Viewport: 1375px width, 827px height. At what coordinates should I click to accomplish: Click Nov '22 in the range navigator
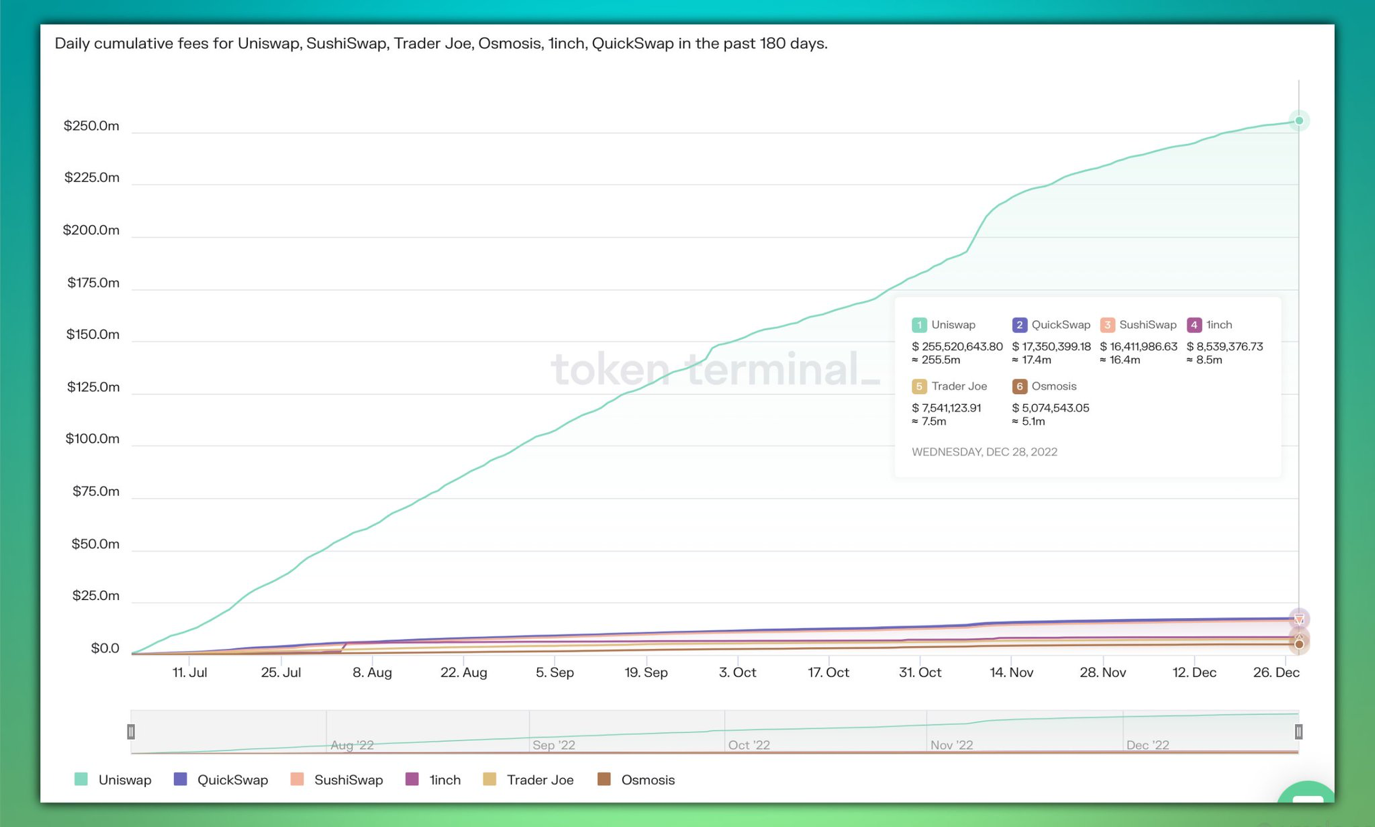951,745
